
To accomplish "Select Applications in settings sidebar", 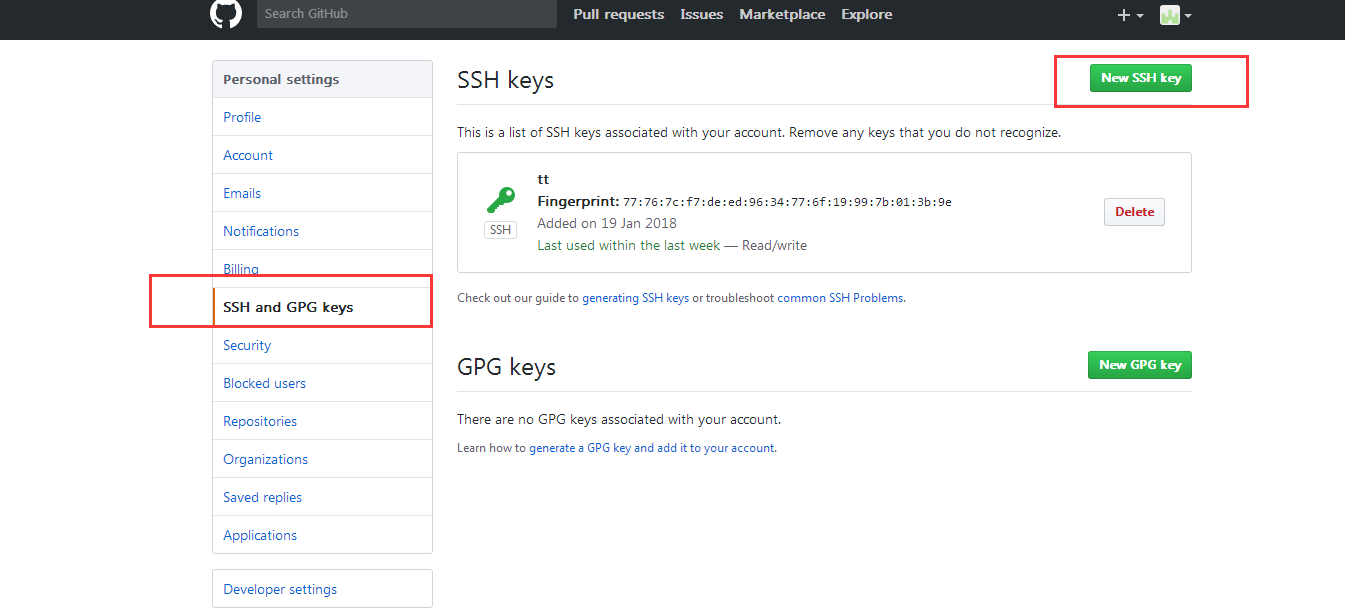I will [322, 535].
